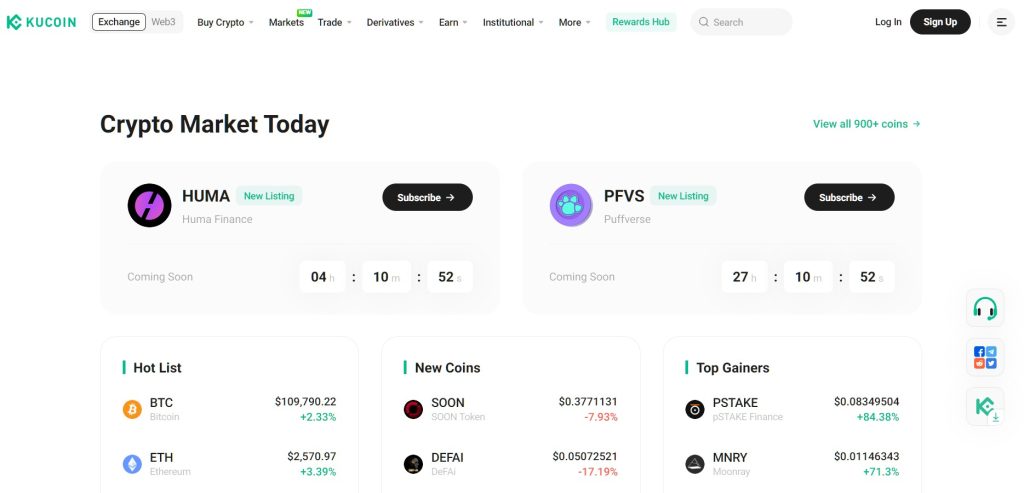
Task: Click the Ethereum icon in Hot List
Action: (132, 464)
